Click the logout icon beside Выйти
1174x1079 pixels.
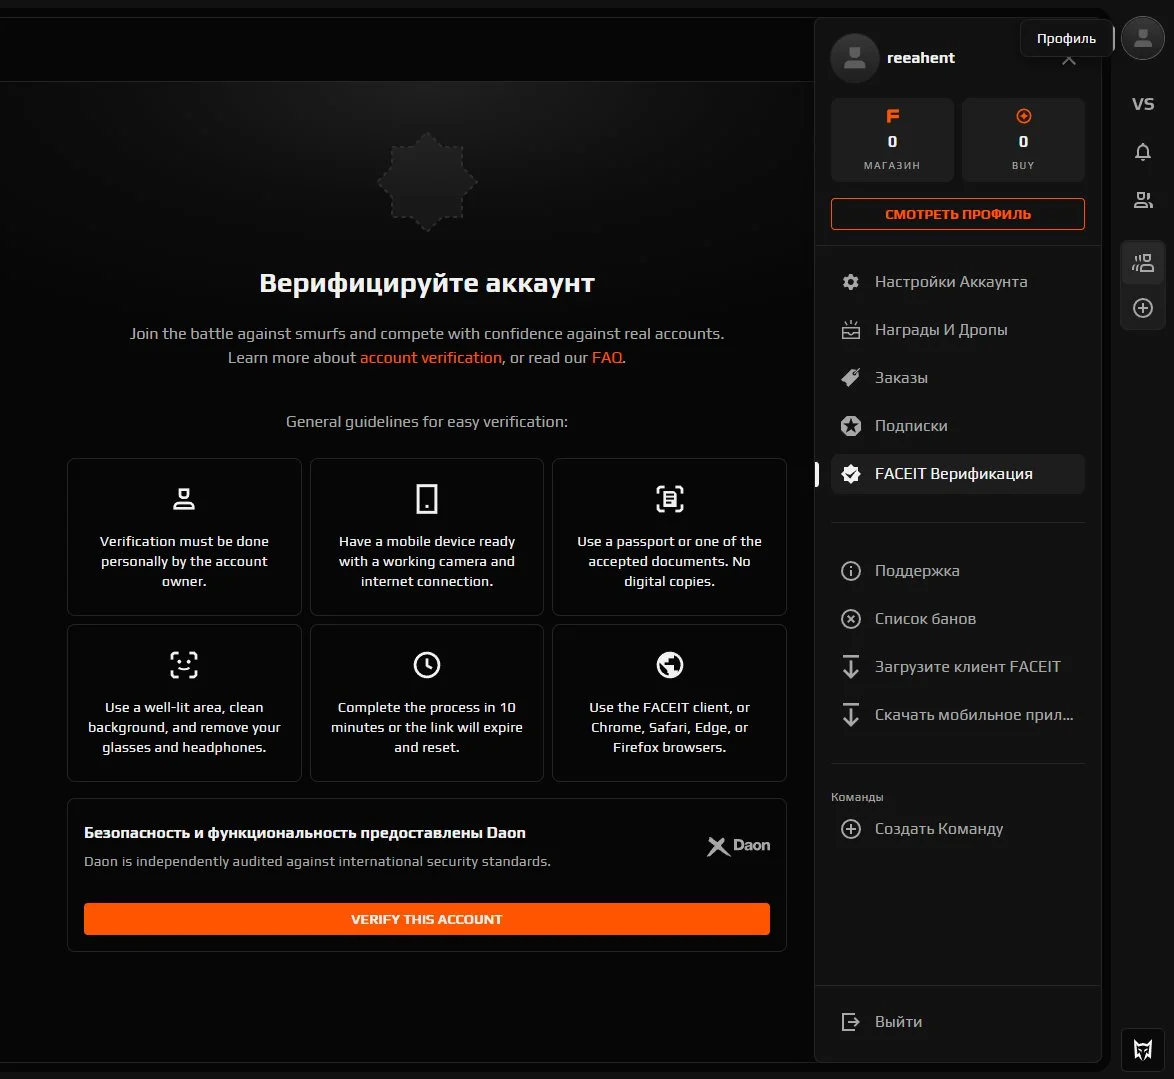coord(851,1021)
